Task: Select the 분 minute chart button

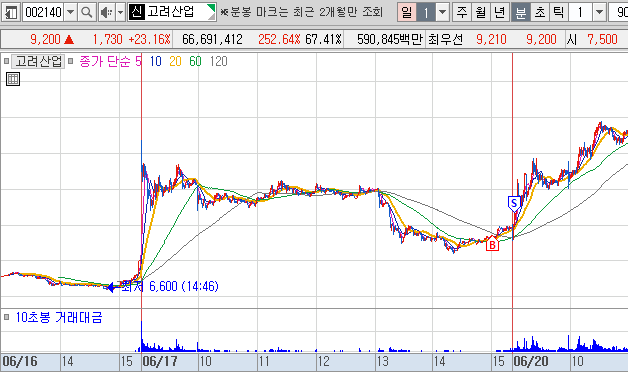Action: [521, 12]
